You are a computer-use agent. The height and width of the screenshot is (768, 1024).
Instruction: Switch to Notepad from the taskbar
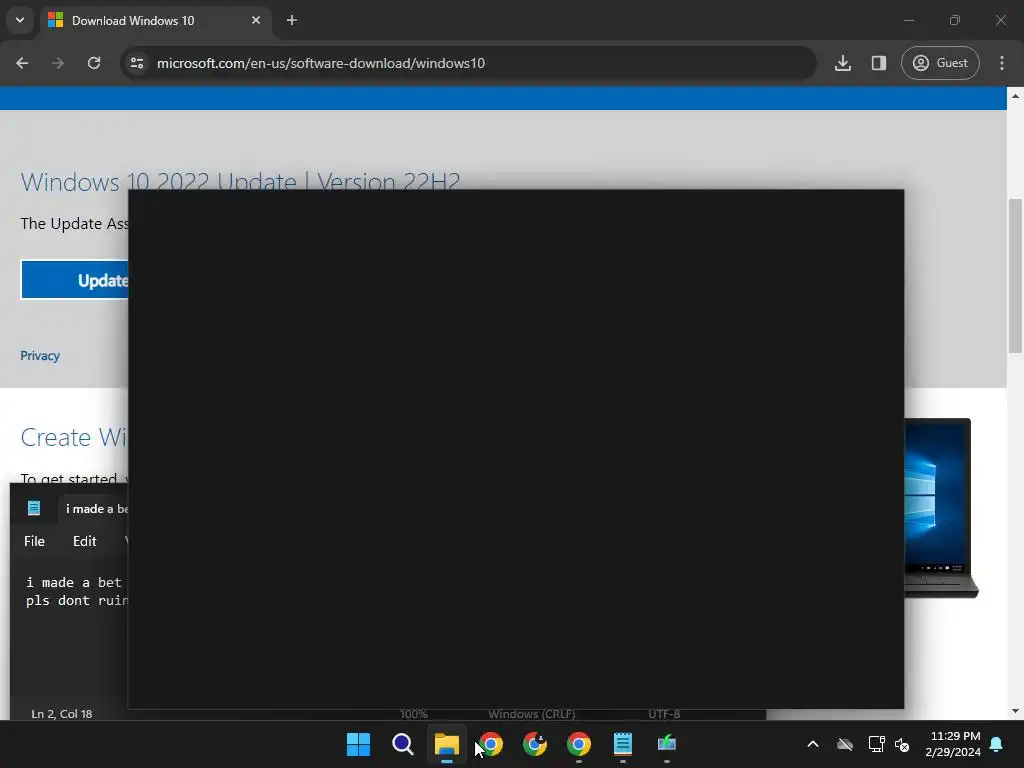(x=623, y=744)
